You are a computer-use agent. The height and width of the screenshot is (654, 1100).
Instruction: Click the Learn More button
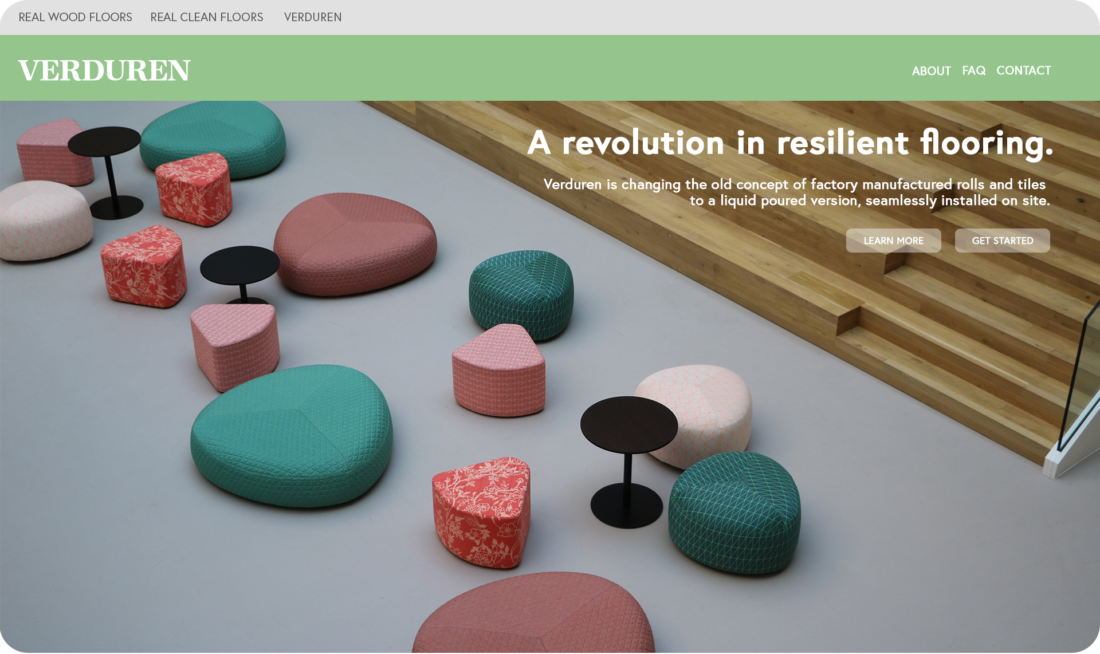(893, 241)
